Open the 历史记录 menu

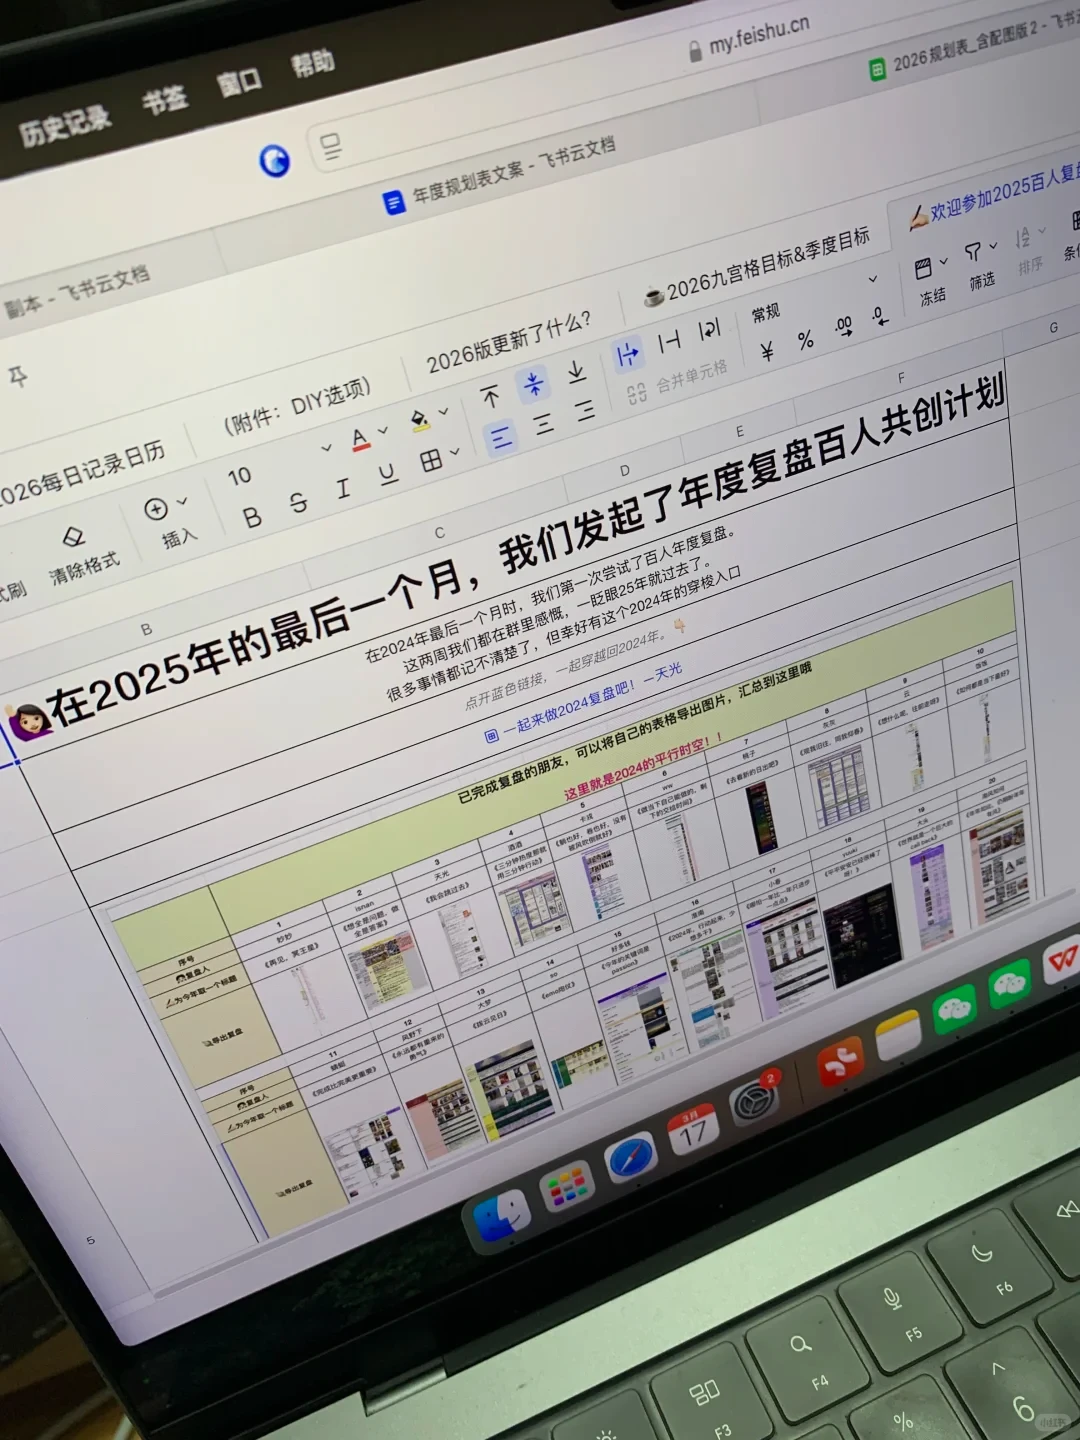(65, 125)
